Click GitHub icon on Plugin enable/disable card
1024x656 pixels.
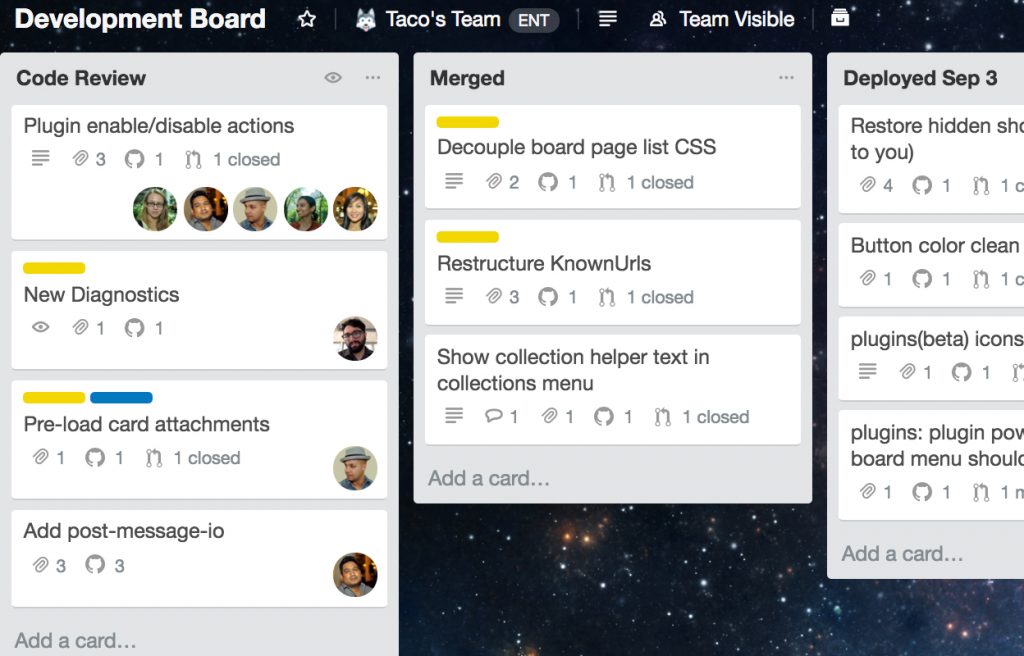(x=134, y=159)
